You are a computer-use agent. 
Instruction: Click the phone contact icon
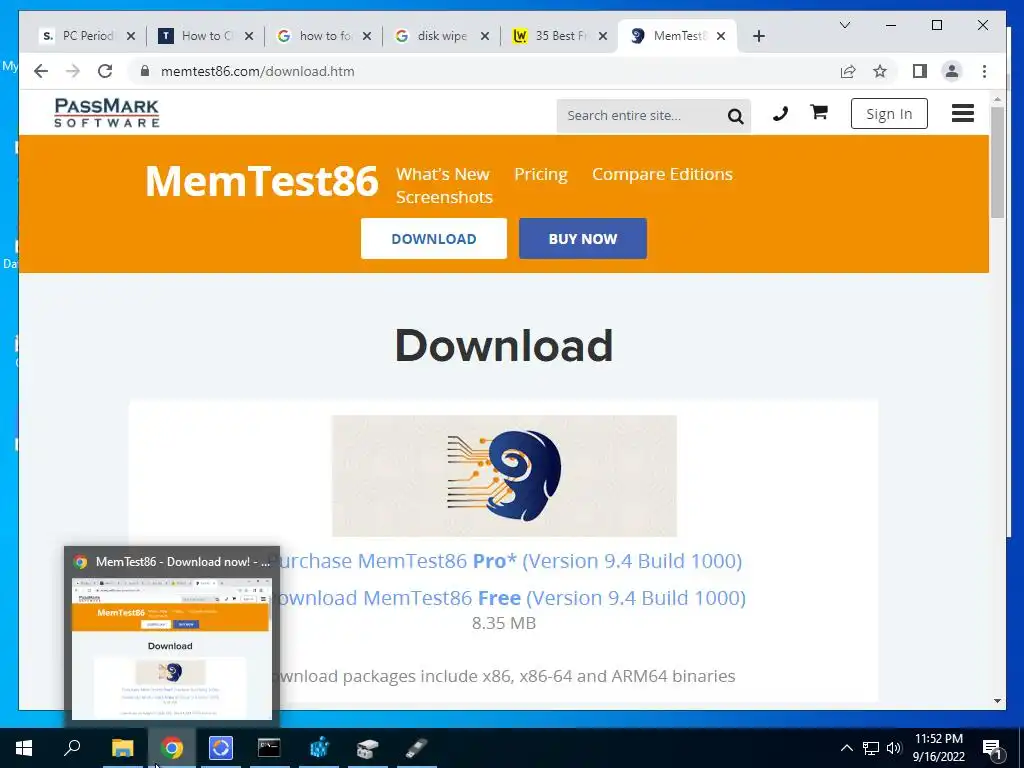(x=780, y=114)
